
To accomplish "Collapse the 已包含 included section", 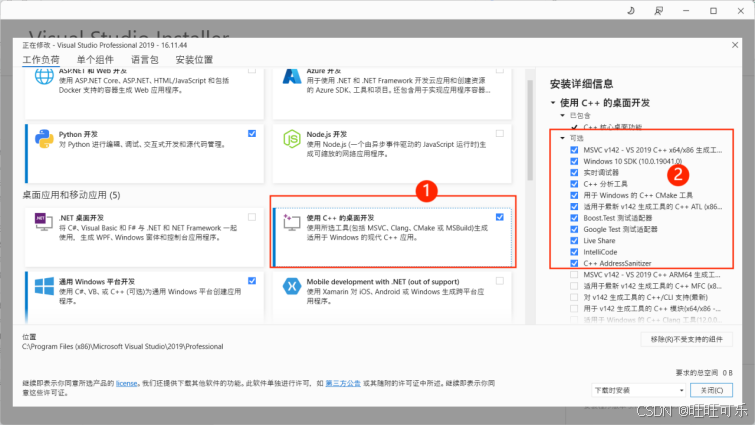I will click(562, 116).
